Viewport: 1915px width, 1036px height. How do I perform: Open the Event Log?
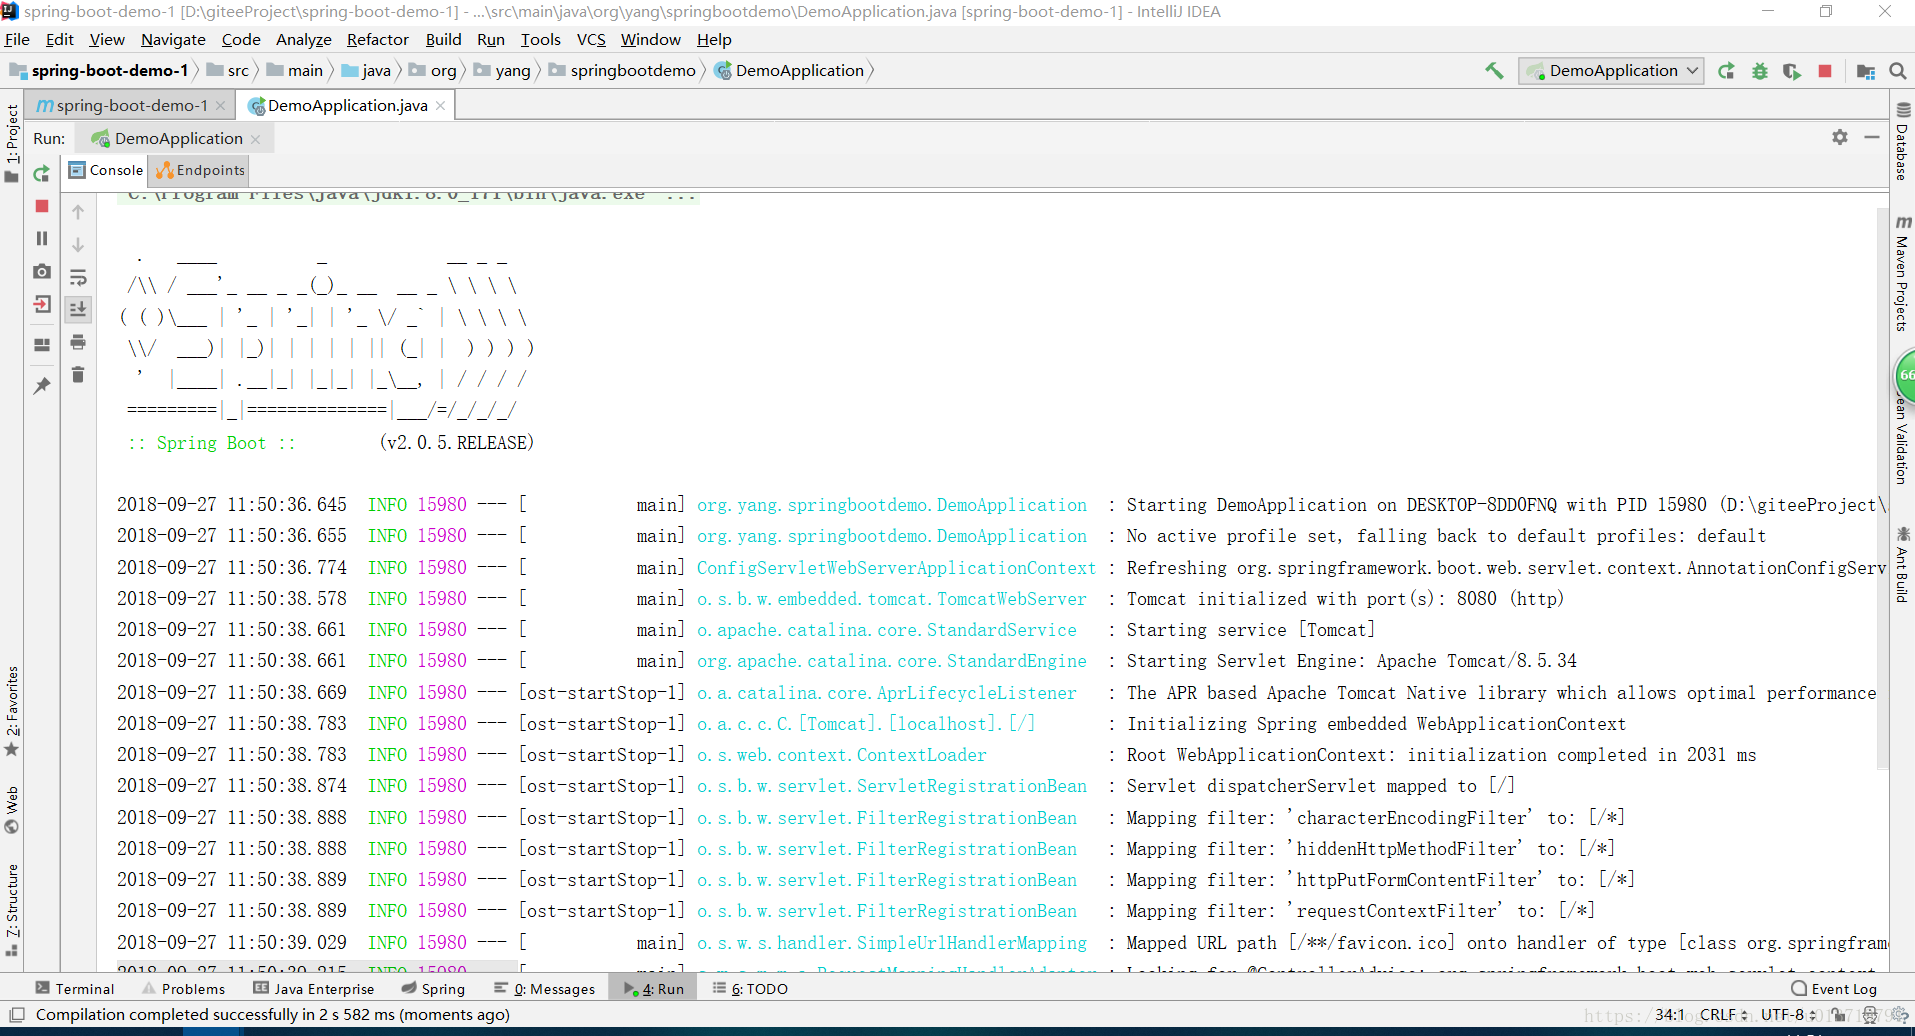pos(1834,988)
